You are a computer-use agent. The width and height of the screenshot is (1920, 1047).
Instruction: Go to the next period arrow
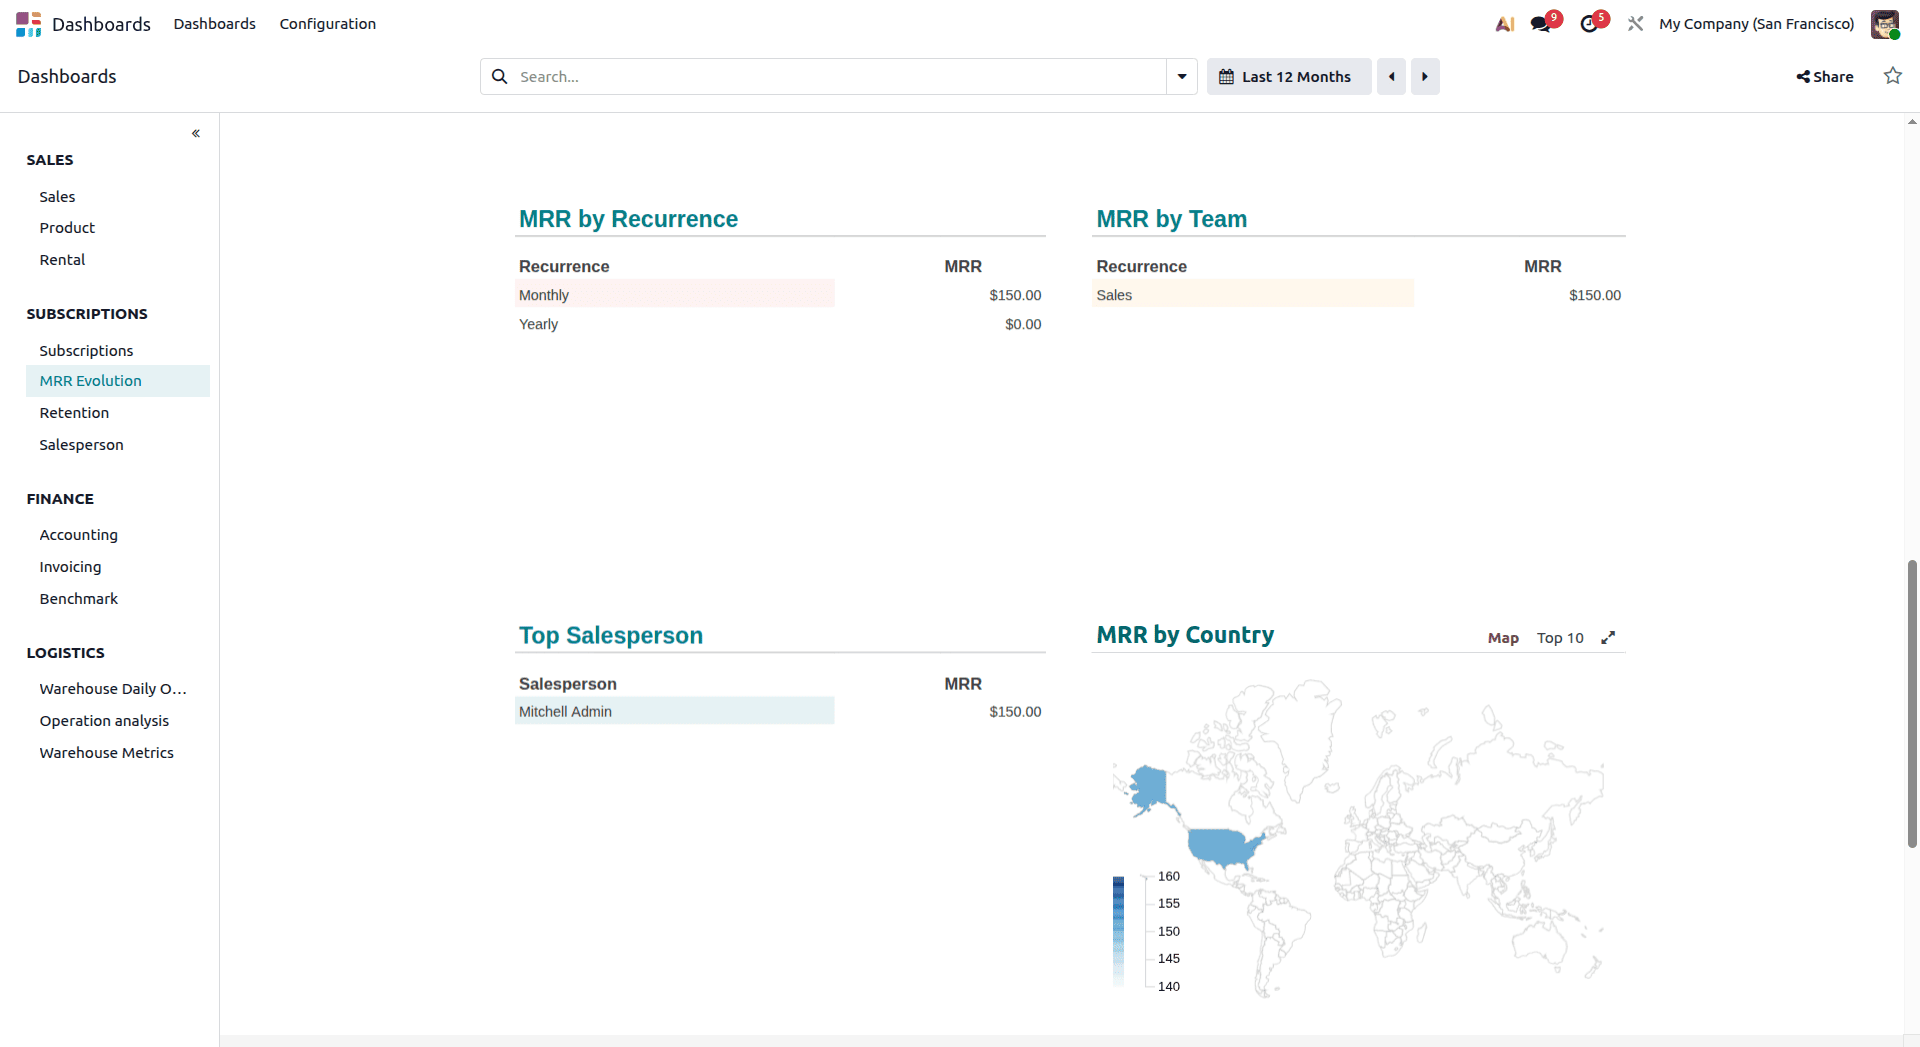(x=1425, y=77)
